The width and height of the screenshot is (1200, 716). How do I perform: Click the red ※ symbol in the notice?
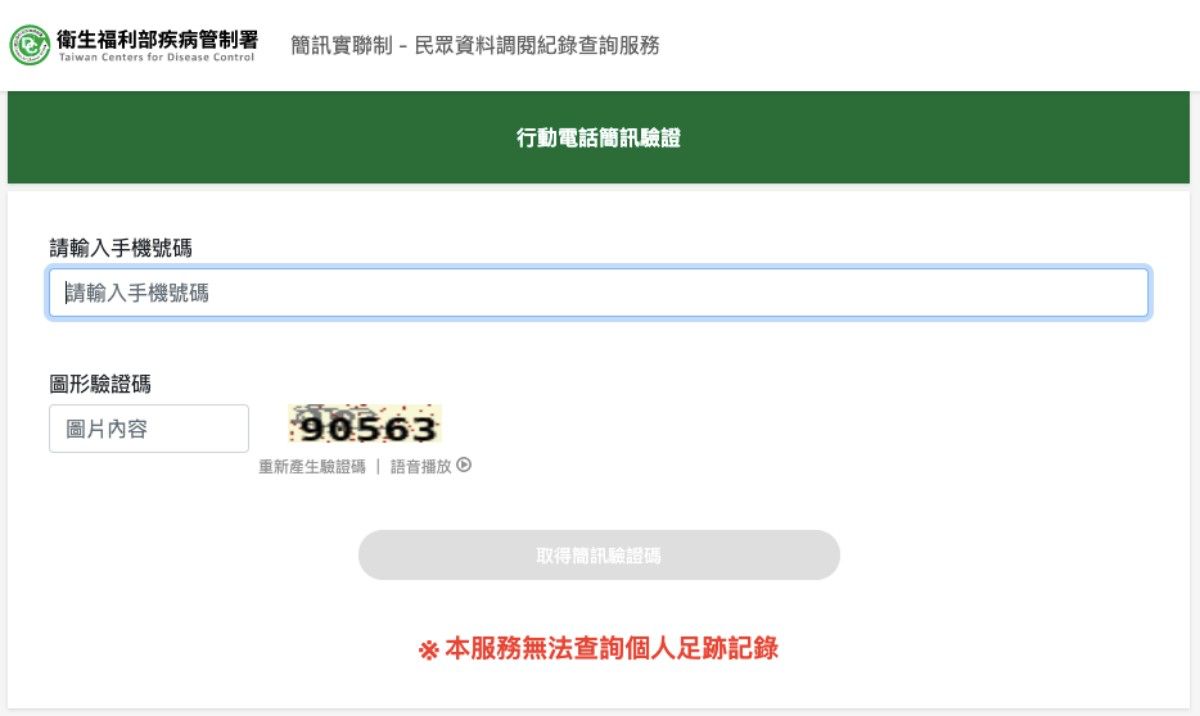click(x=428, y=649)
